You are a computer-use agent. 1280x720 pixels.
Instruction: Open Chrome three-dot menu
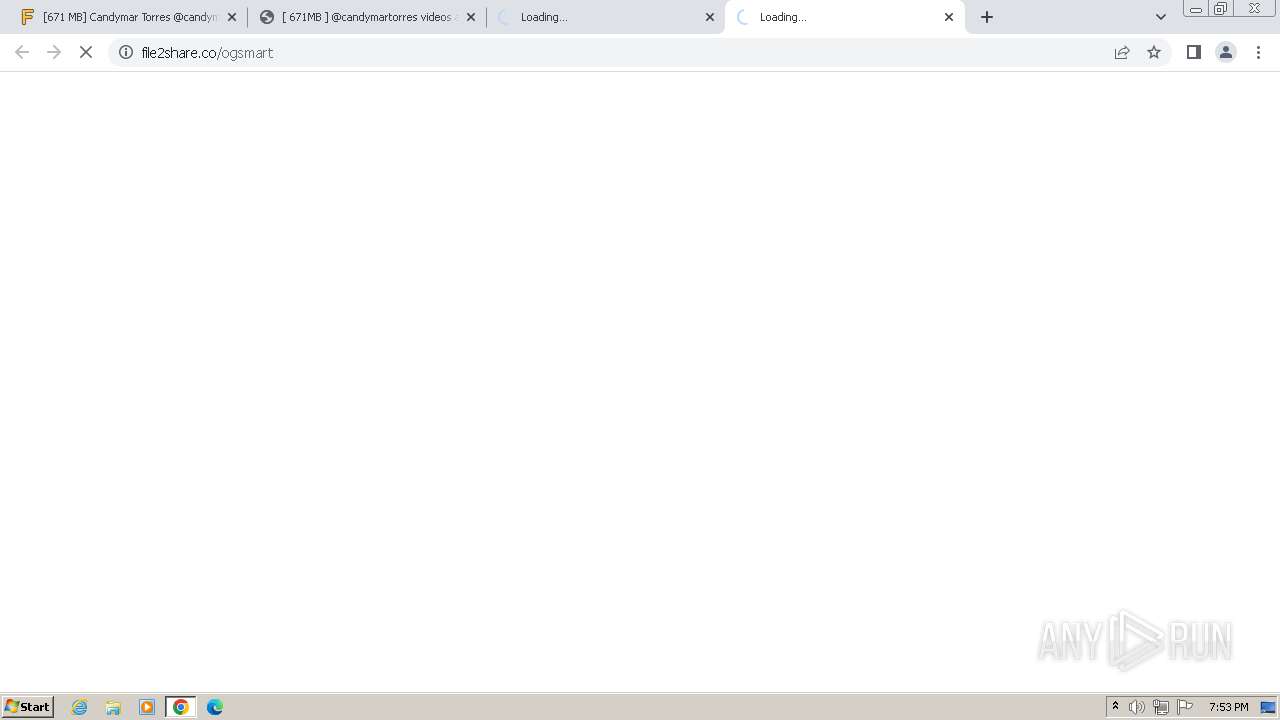[1259, 52]
